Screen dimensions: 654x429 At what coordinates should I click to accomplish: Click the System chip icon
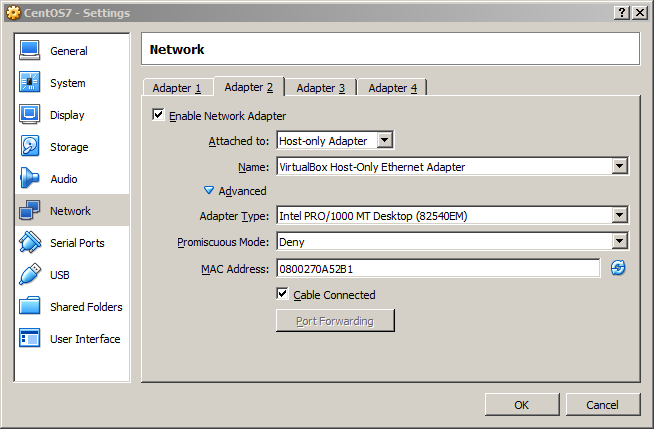pos(29,83)
